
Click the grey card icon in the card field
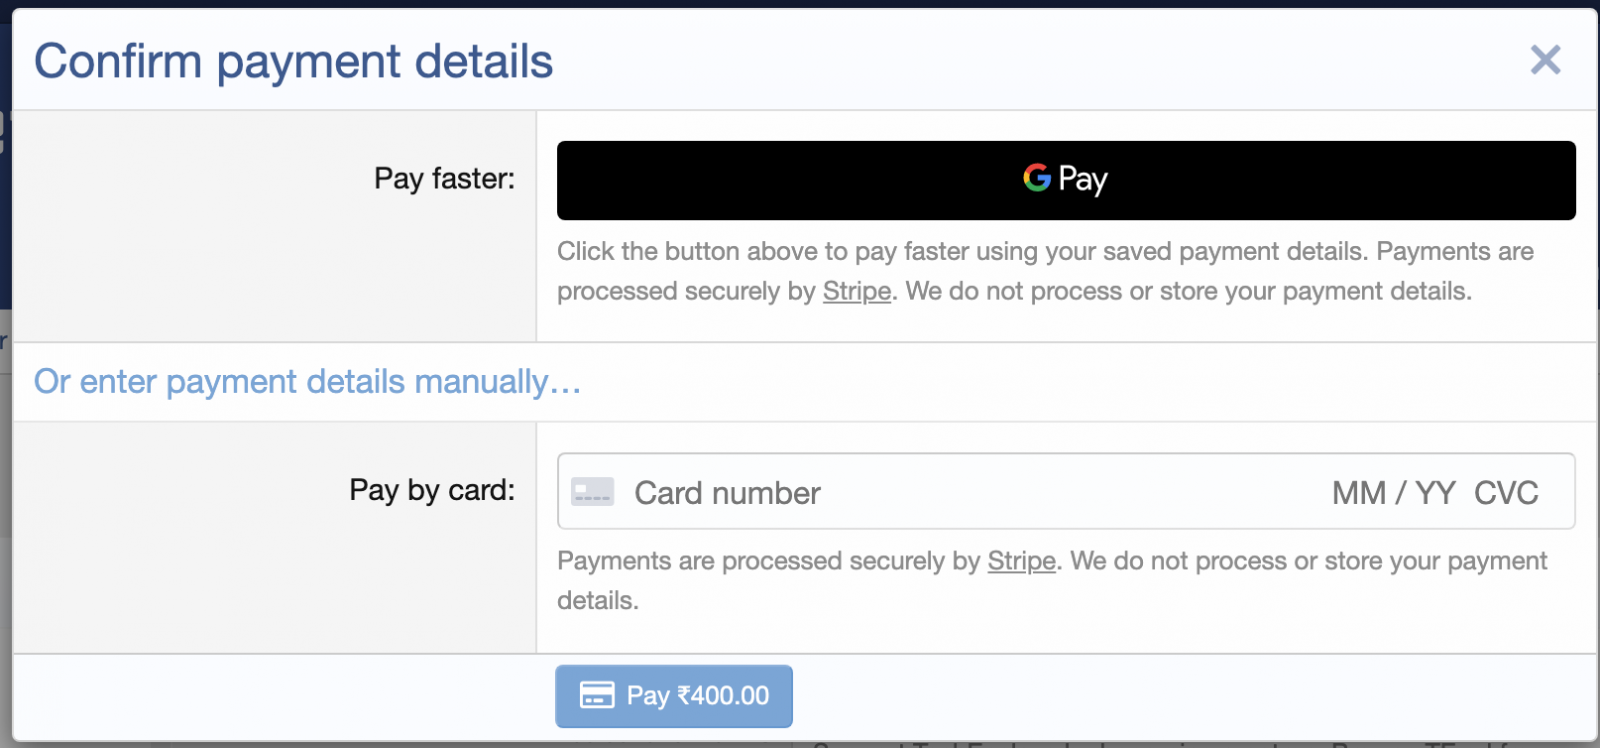(x=592, y=492)
